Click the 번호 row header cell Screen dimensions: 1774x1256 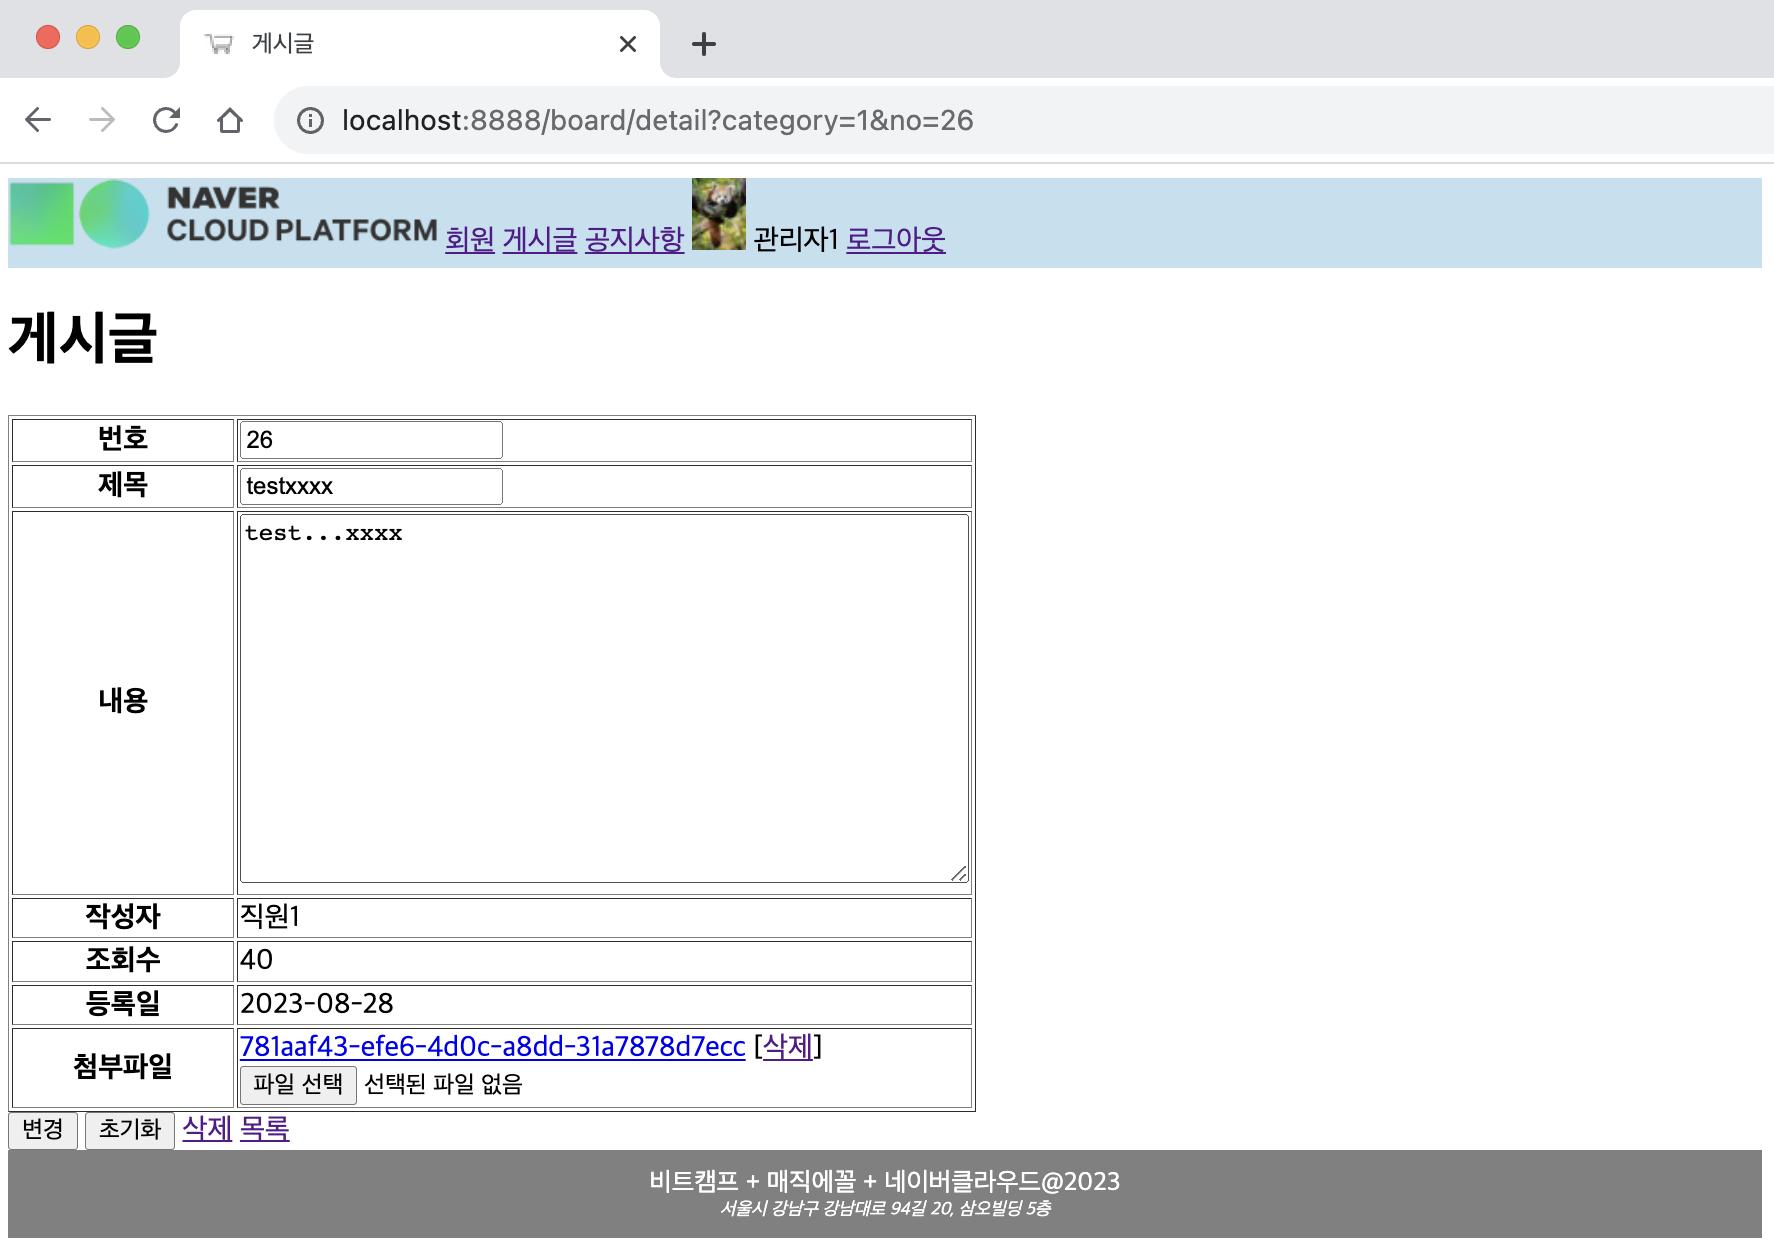pyautogui.click(x=123, y=440)
